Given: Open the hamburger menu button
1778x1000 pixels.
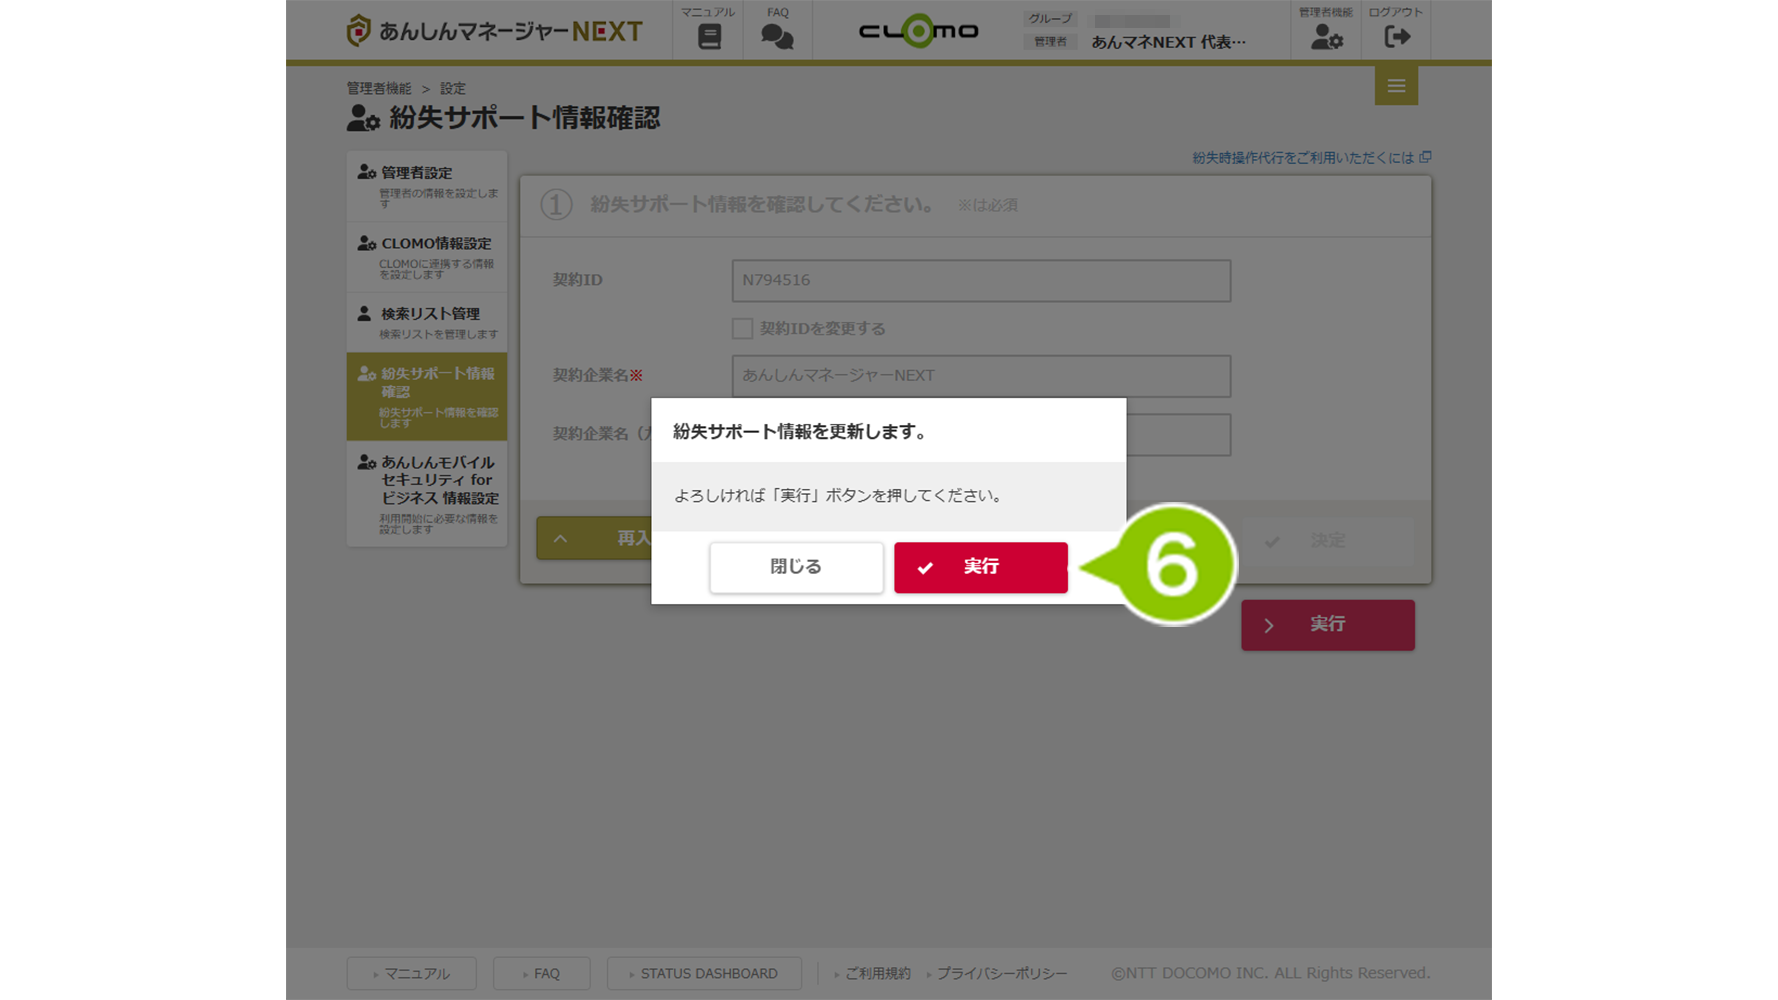Looking at the screenshot, I should (x=1396, y=86).
